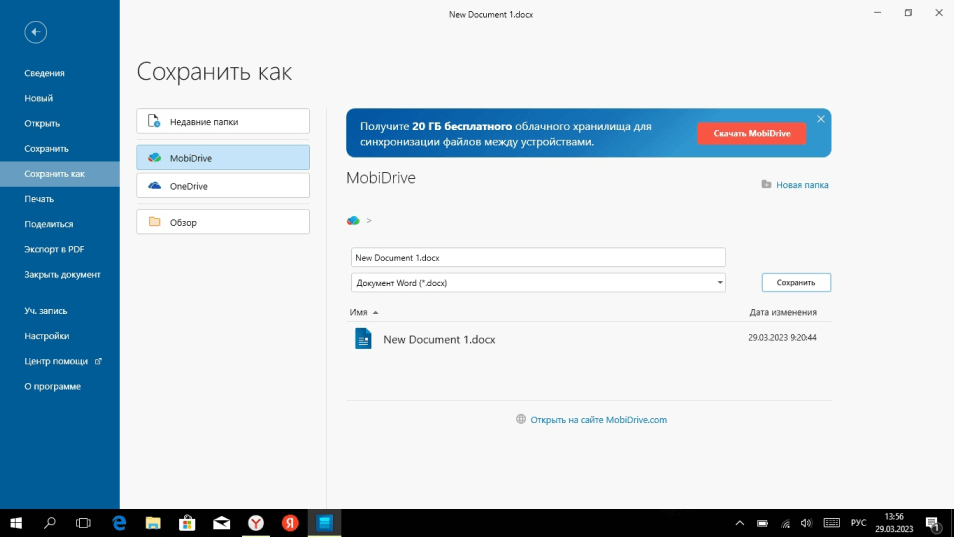The width and height of the screenshot is (955, 538).
Task: Select OneDrive storage location
Action: 223,186
